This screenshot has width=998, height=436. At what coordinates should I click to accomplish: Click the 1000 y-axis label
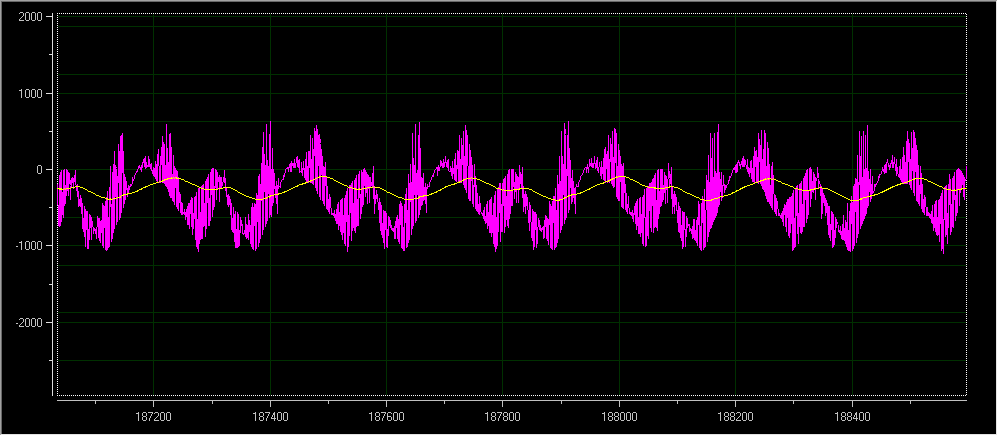pyautogui.click(x=28, y=94)
